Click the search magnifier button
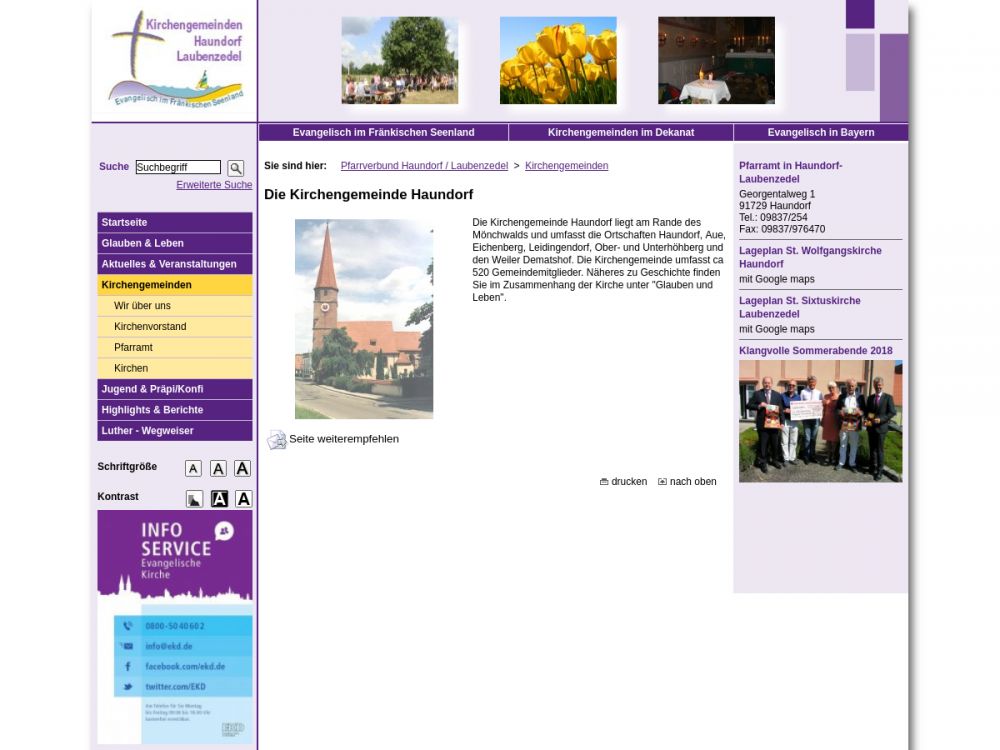Viewport: 1000px width, 750px height. pos(235,168)
